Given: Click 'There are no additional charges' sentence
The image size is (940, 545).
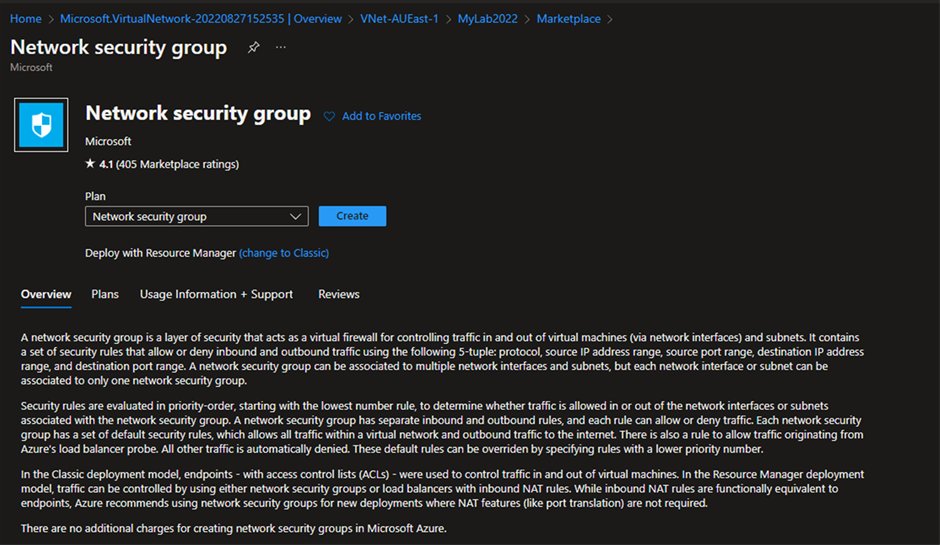Looking at the screenshot, I should point(234,528).
